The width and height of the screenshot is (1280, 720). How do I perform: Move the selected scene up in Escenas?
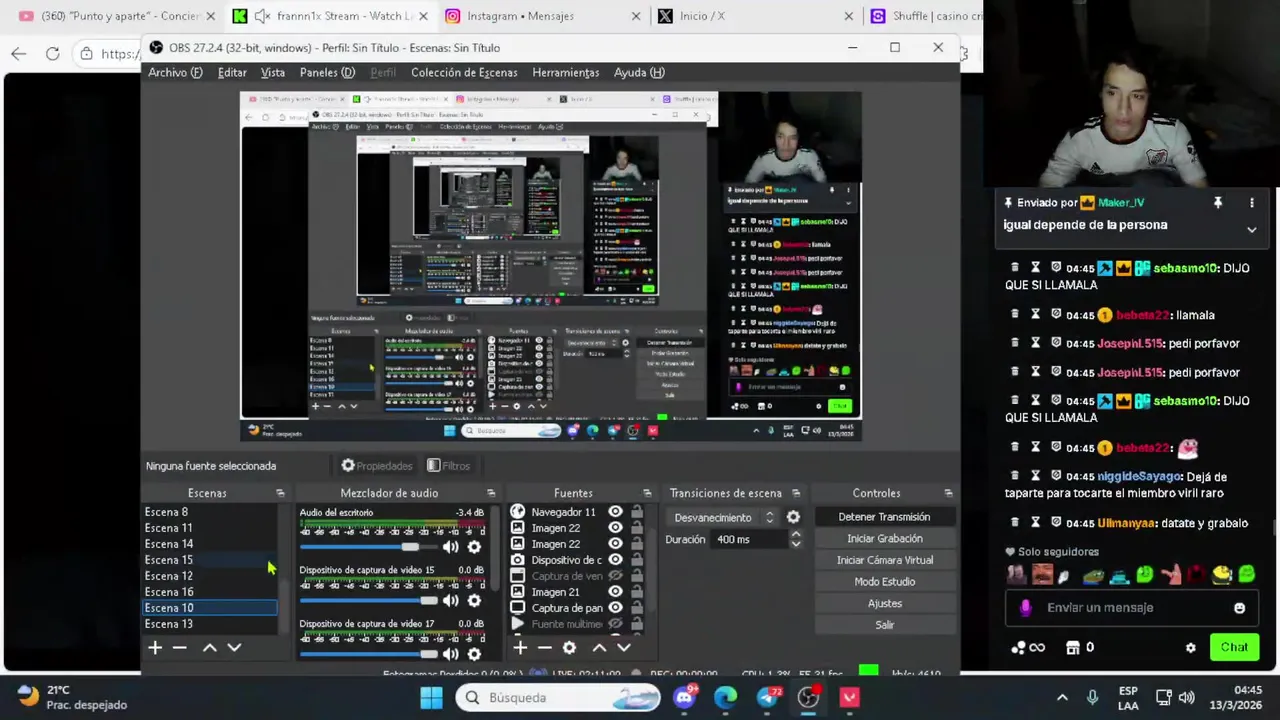point(210,648)
